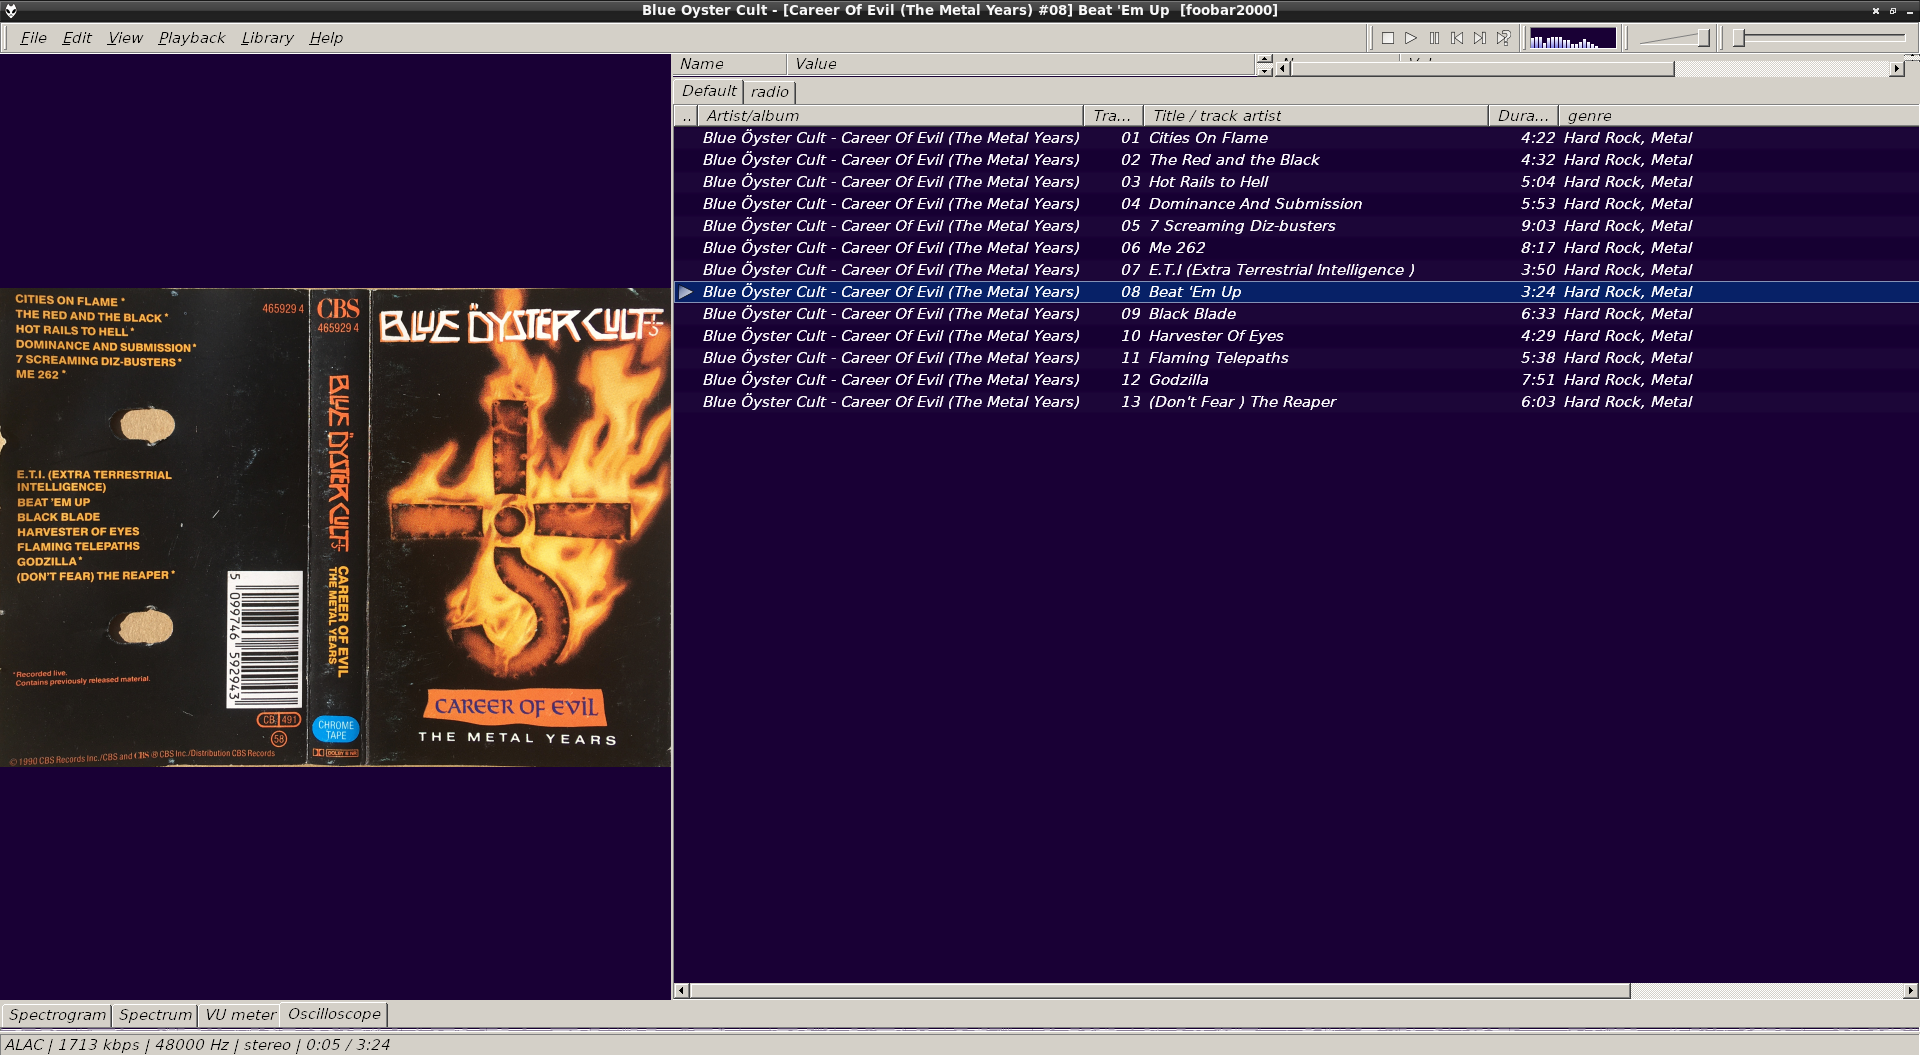Screen dimensions: 1920x1056
Task: Click the playlist horizontal scrollbar
Action: click(1160, 991)
